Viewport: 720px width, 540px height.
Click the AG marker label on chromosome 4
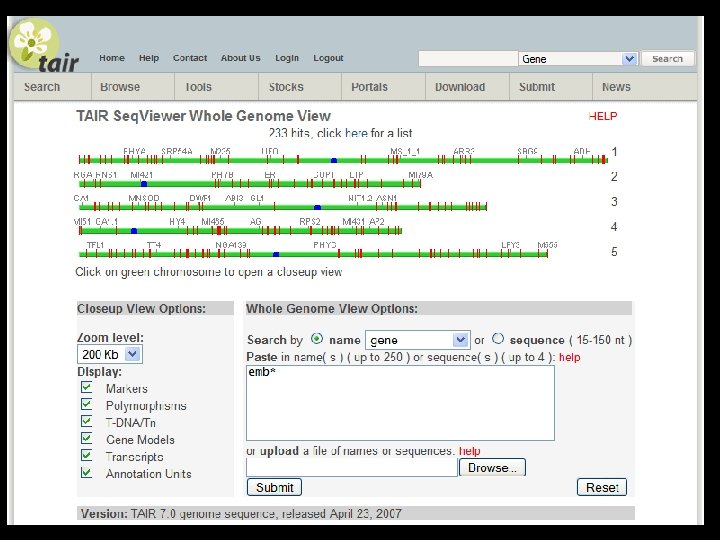tap(255, 222)
